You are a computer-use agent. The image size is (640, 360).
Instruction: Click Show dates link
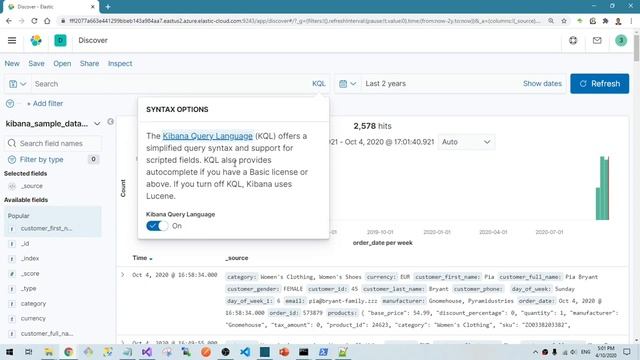tap(542, 84)
